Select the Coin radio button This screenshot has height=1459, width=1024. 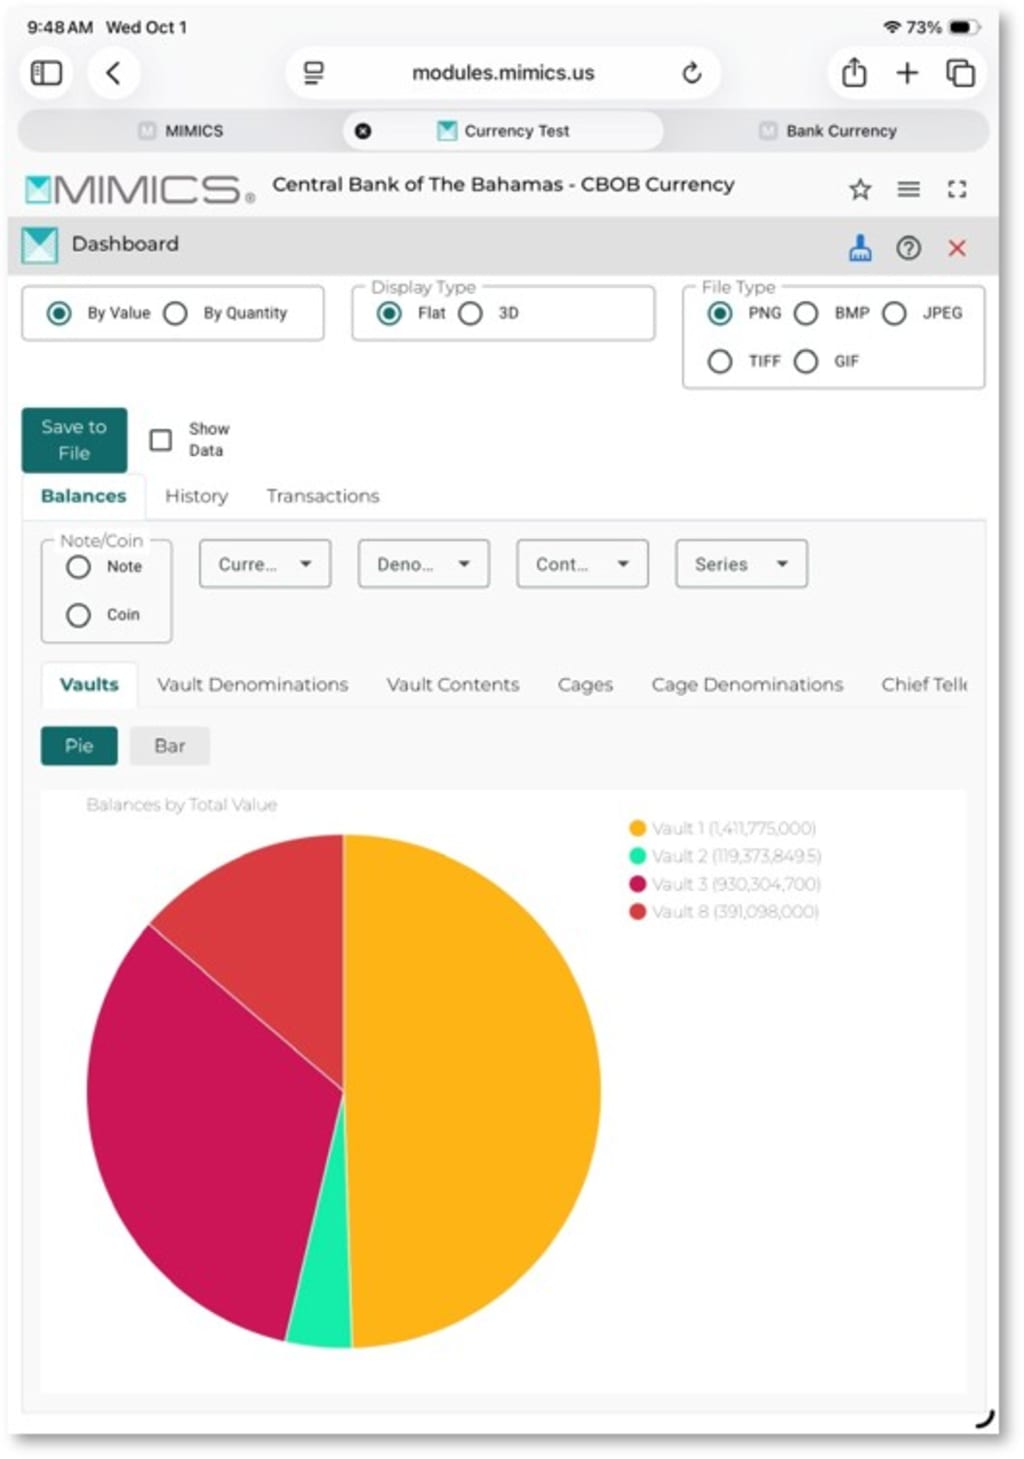click(78, 615)
